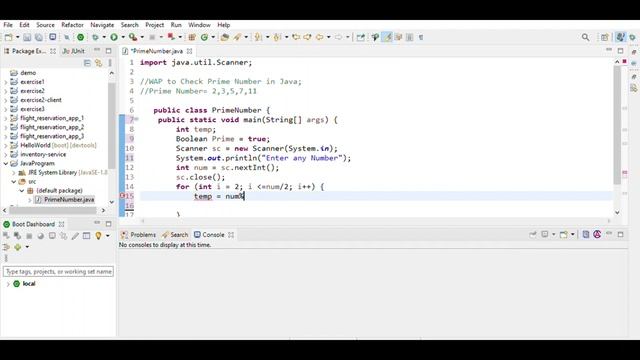Run the program with green Run button

click(114, 37)
